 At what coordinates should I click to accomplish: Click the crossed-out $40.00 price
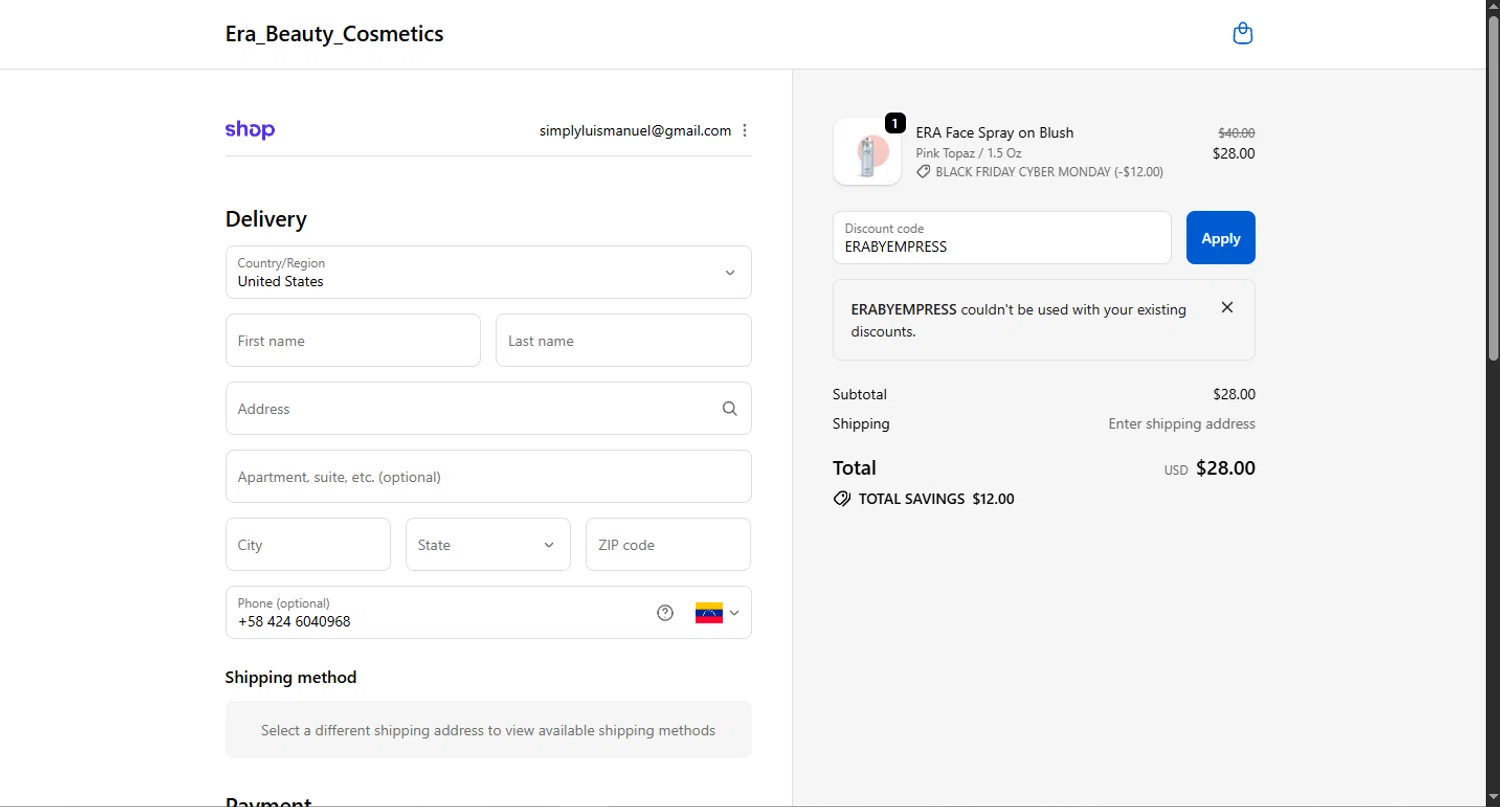coord(1236,132)
